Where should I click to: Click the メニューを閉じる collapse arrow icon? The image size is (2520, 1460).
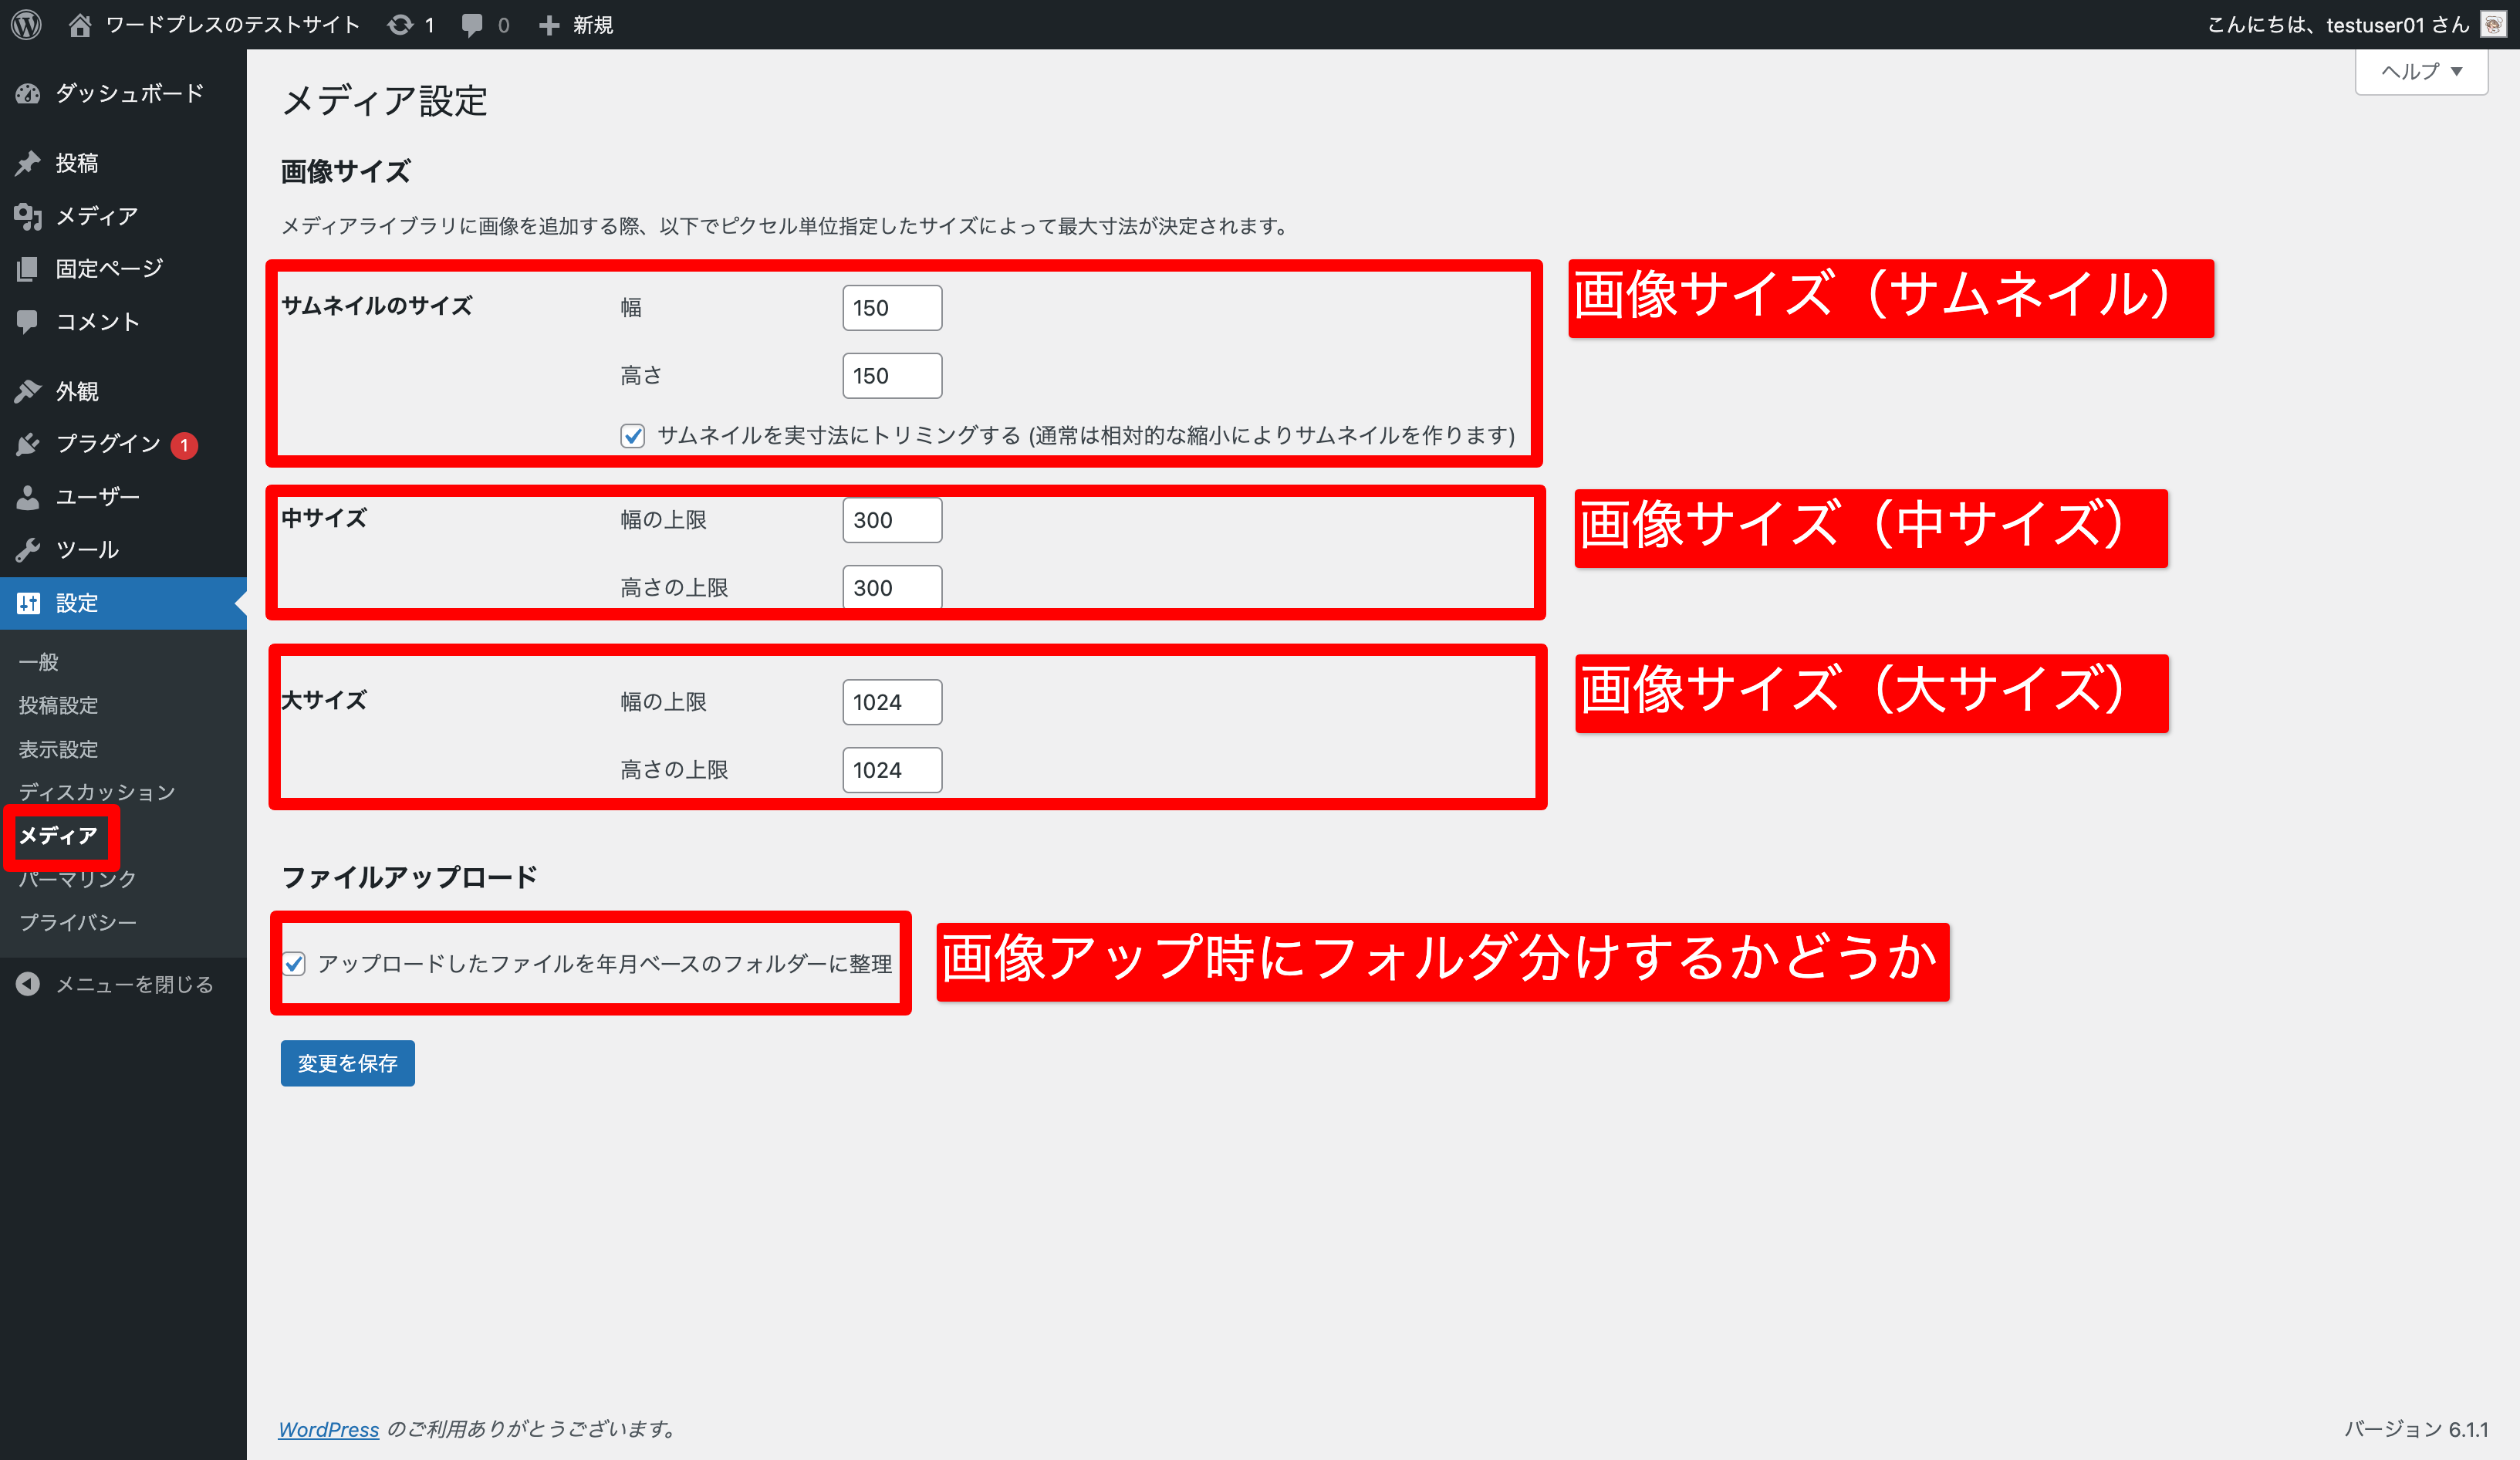click(x=28, y=984)
